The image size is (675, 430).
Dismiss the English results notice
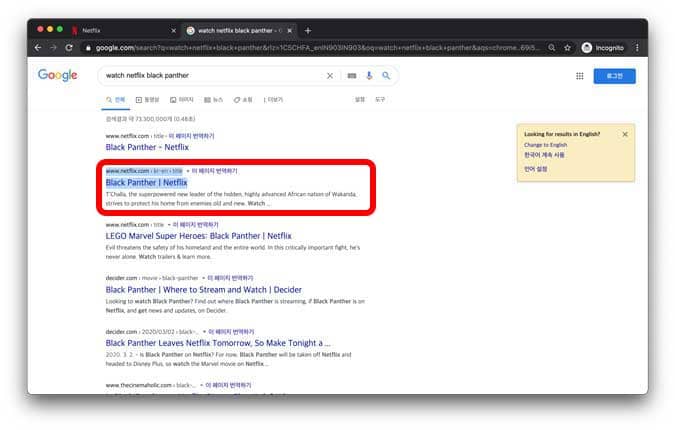(625, 134)
